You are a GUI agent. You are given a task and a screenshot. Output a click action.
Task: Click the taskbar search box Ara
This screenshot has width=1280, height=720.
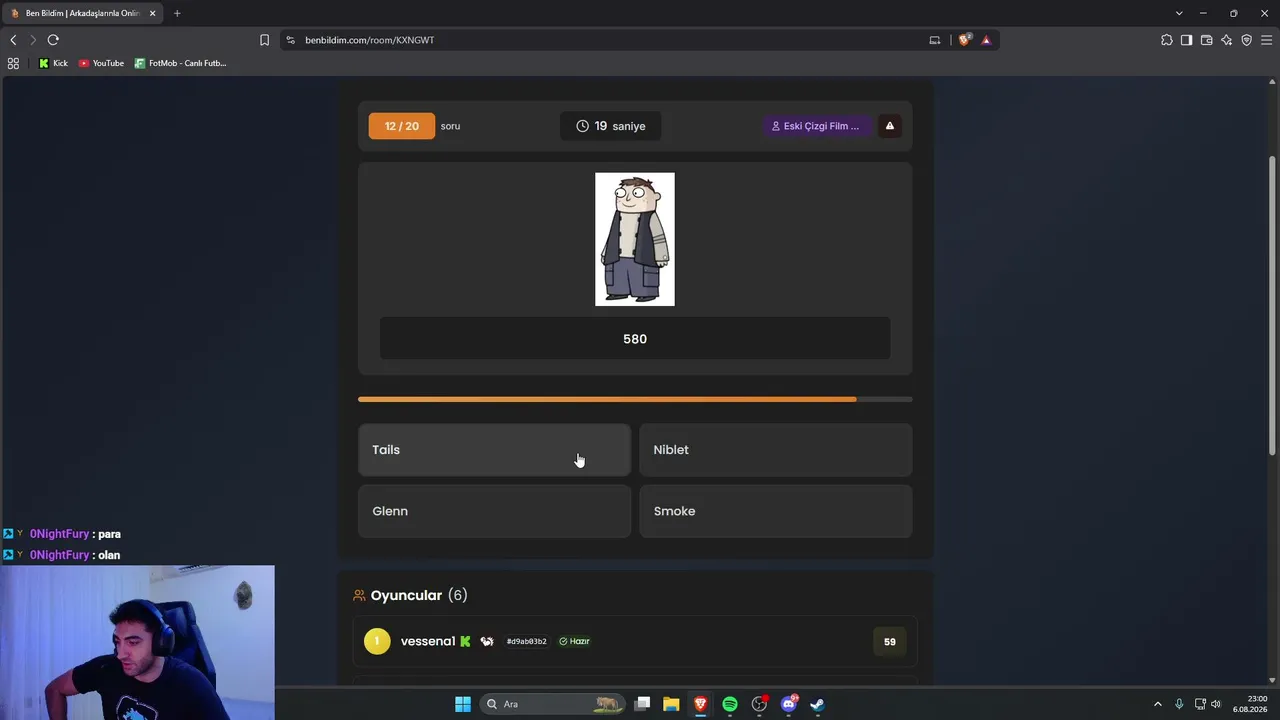(x=552, y=704)
